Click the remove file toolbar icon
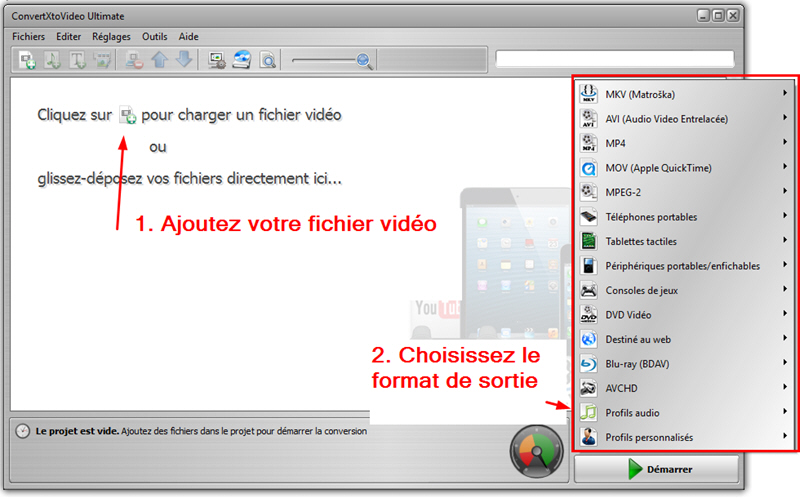 click(134, 60)
